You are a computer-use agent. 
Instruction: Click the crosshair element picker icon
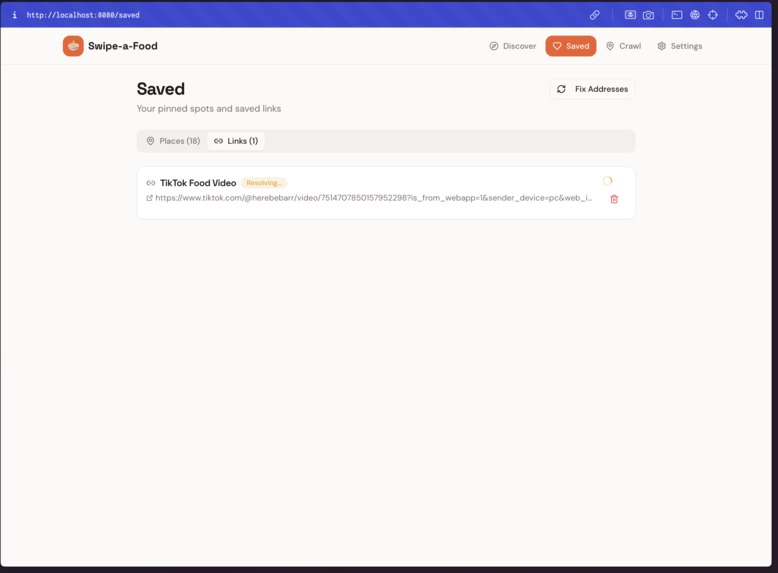pyautogui.click(x=713, y=15)
